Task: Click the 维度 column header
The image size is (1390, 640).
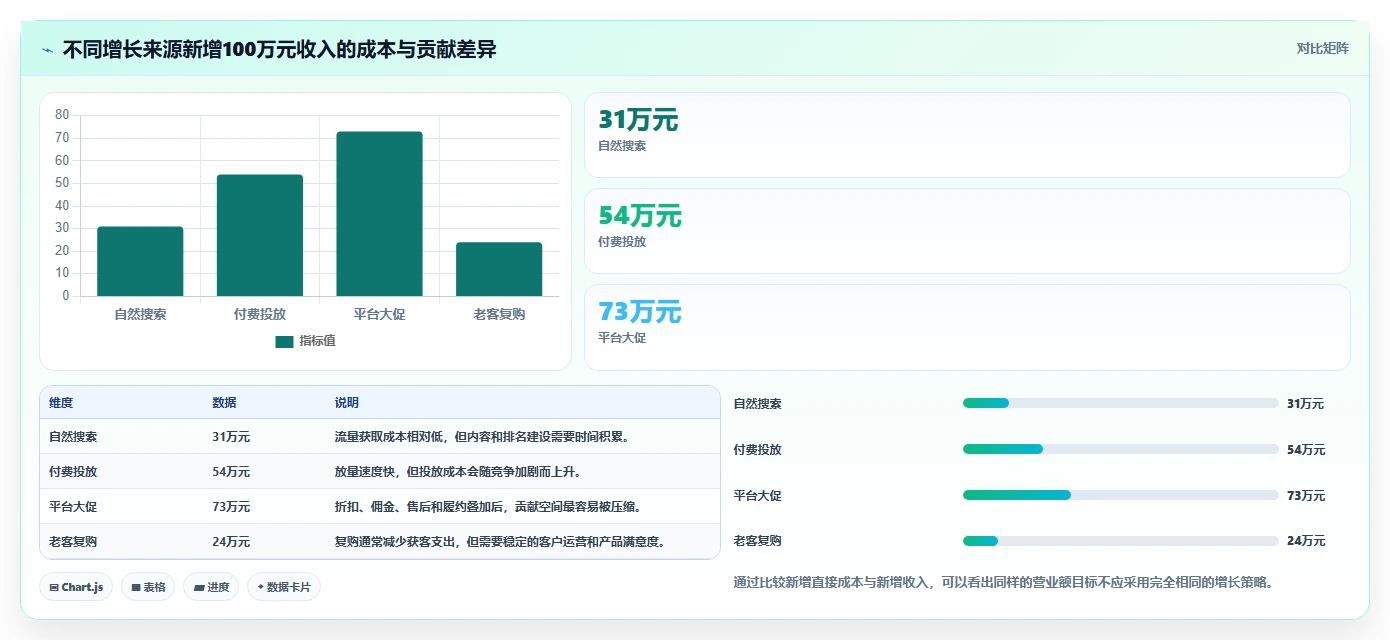Action: (x=61, y=403)
